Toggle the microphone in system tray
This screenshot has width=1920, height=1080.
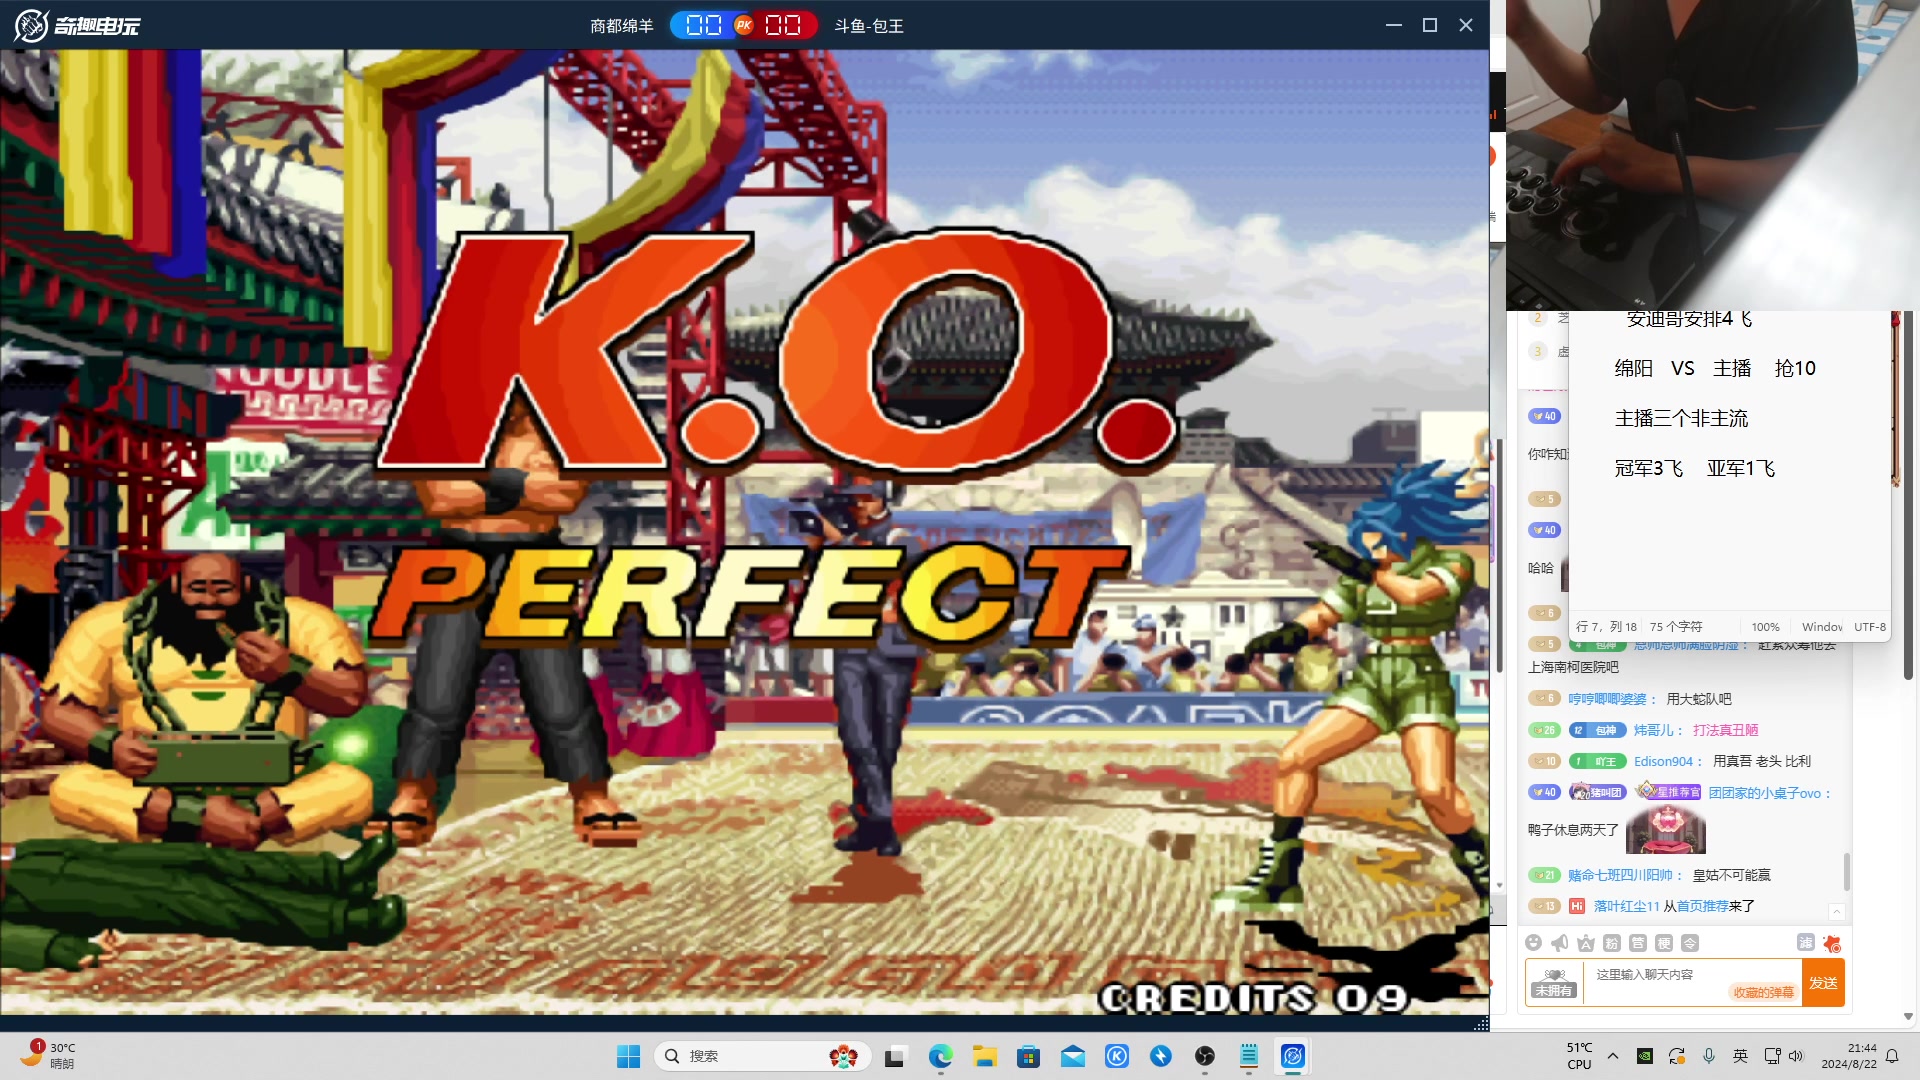tap(1708, 1056)
